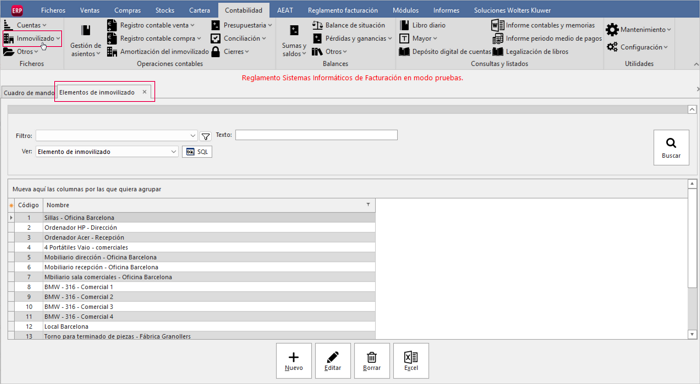700x384 pixels.
Task: Click the filter funnel icon
Action: tap(205, 136)
